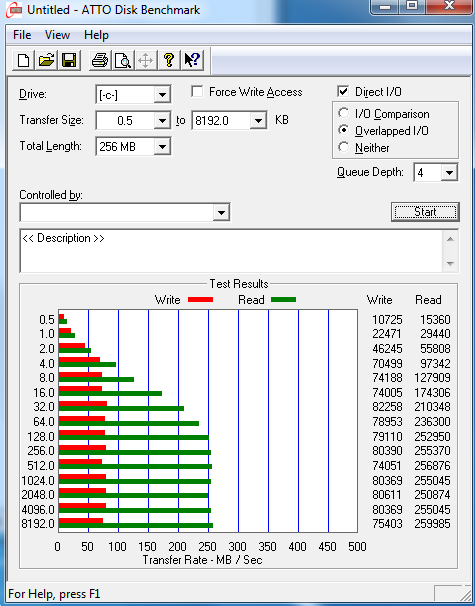
Task: Click write value 46245 in results
Action: click(x=387, y=349)
